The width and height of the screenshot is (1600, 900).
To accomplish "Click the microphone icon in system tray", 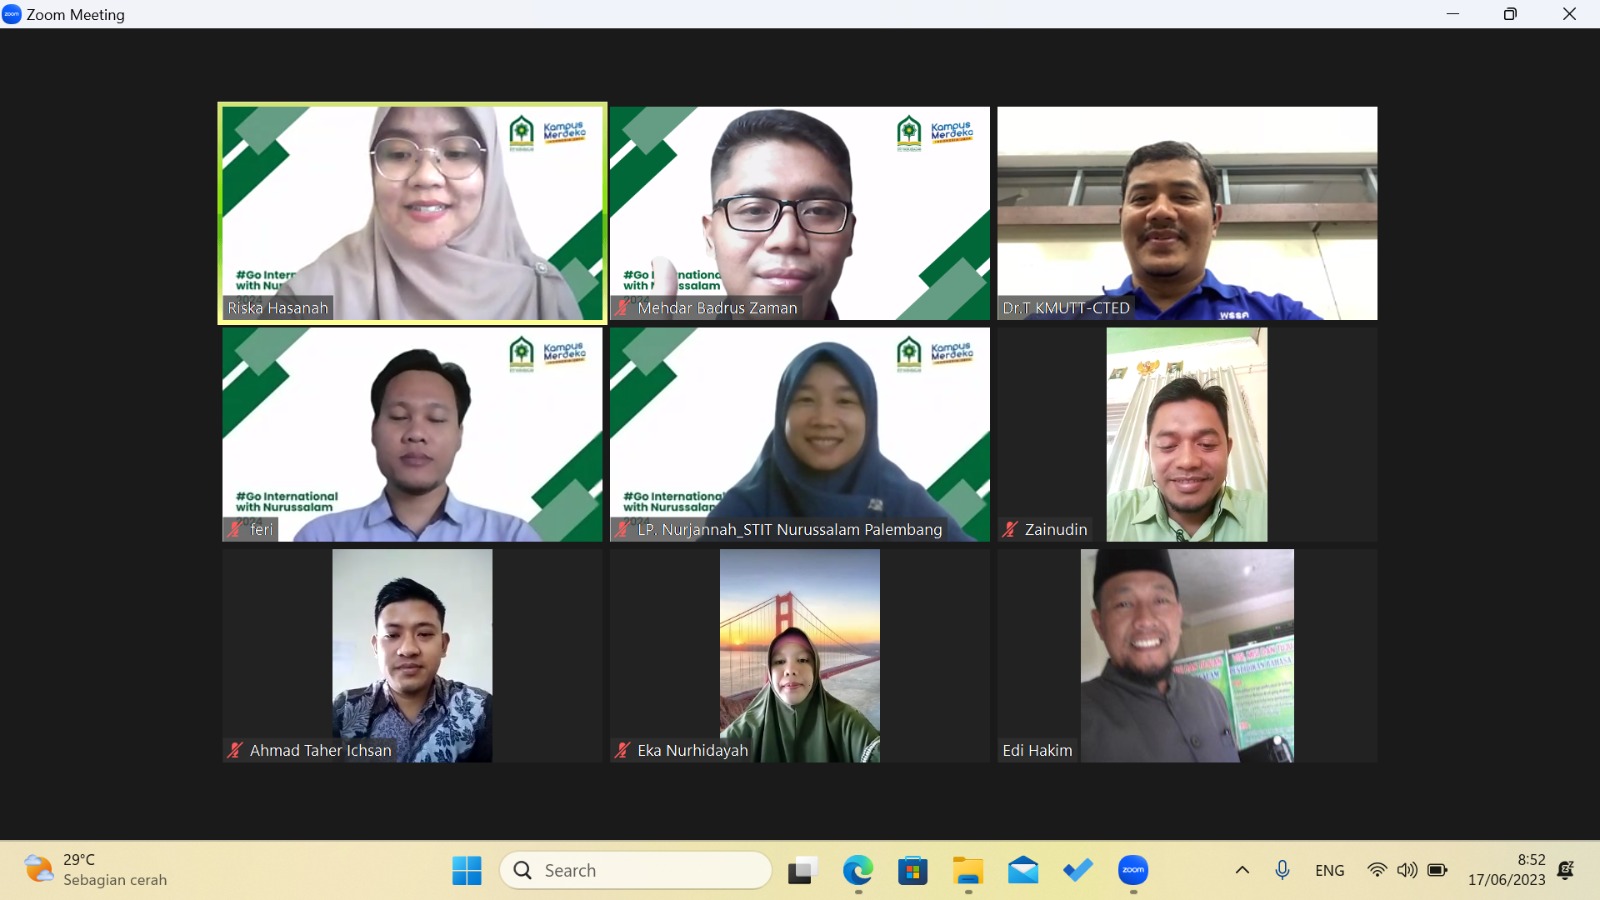I will pos(1282,870).
